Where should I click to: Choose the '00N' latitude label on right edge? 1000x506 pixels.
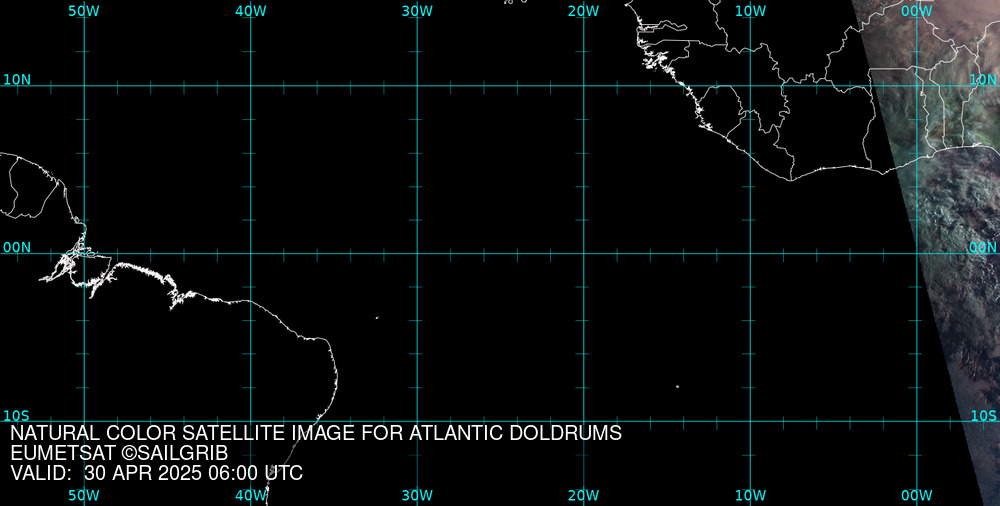point(983,248)
